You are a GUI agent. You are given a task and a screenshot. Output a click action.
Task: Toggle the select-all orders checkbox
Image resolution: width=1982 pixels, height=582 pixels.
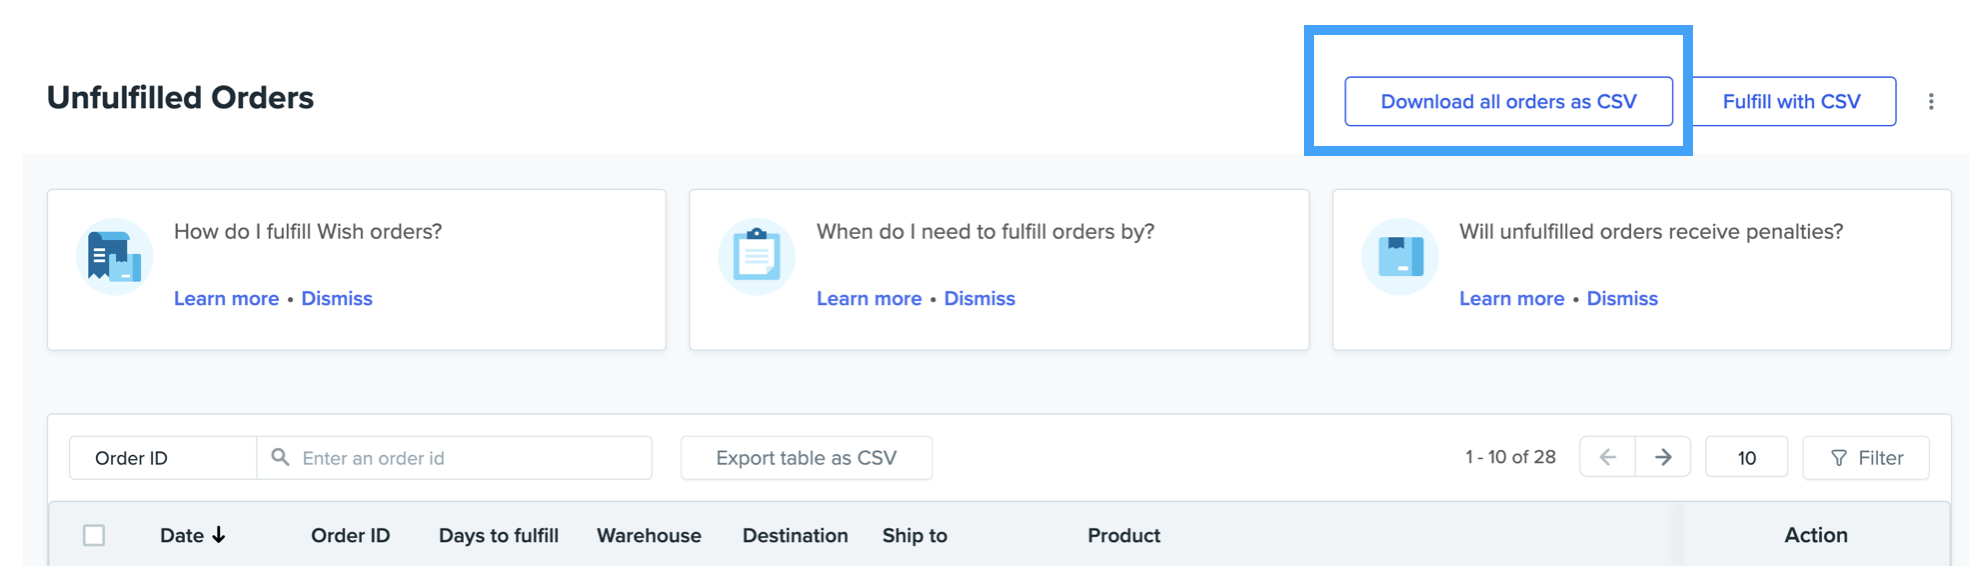[94, 535]
